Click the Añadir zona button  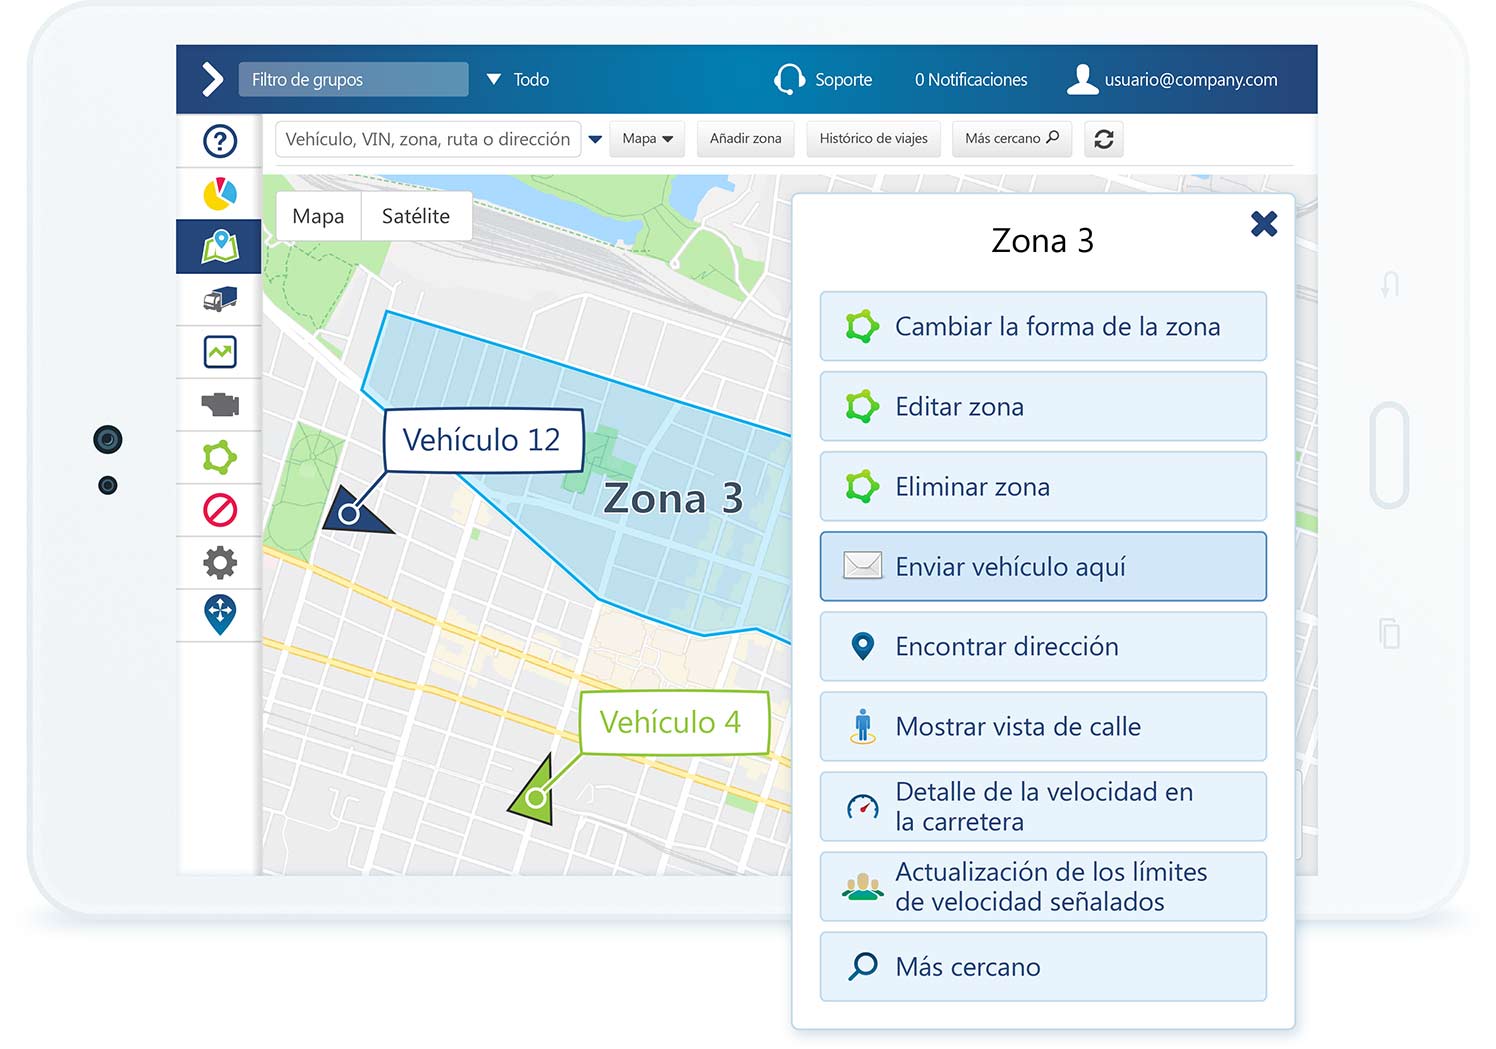coord(746,139)
